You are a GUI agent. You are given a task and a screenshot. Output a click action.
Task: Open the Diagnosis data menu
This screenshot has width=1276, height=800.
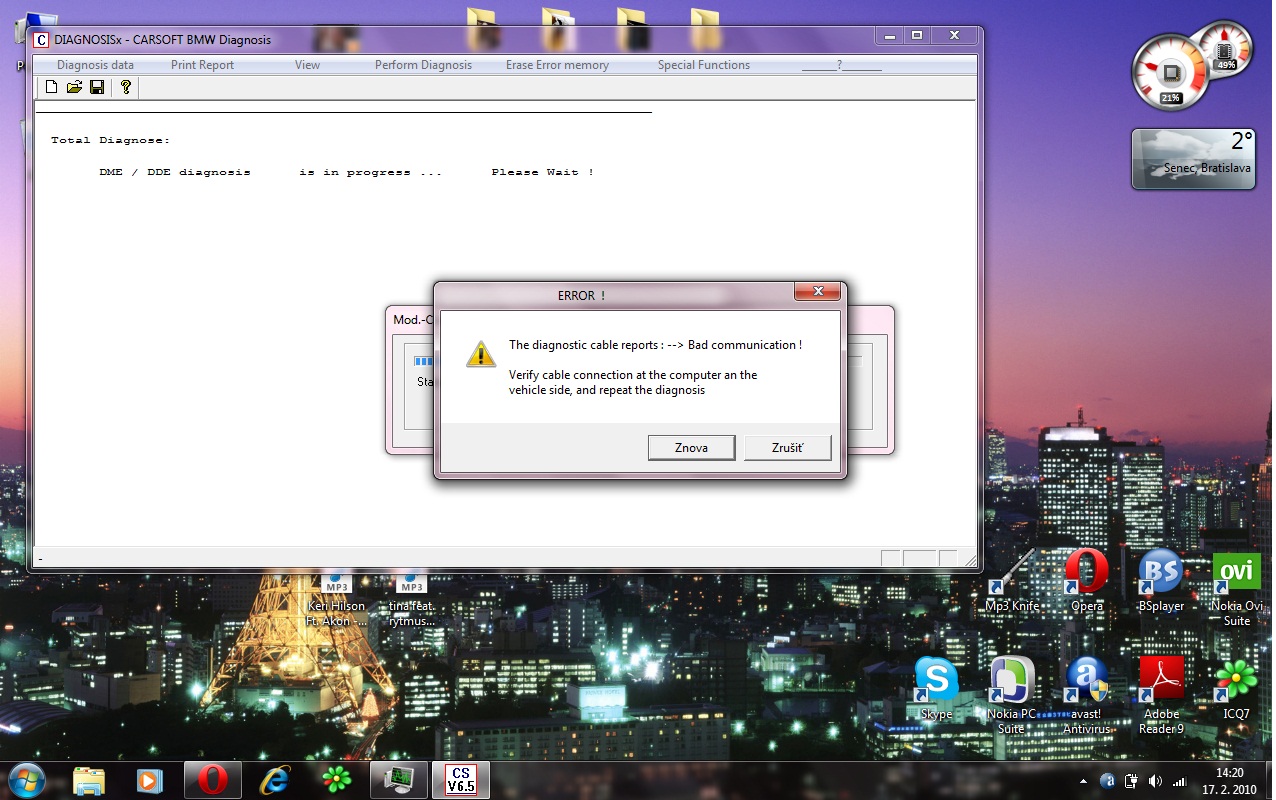95,65
